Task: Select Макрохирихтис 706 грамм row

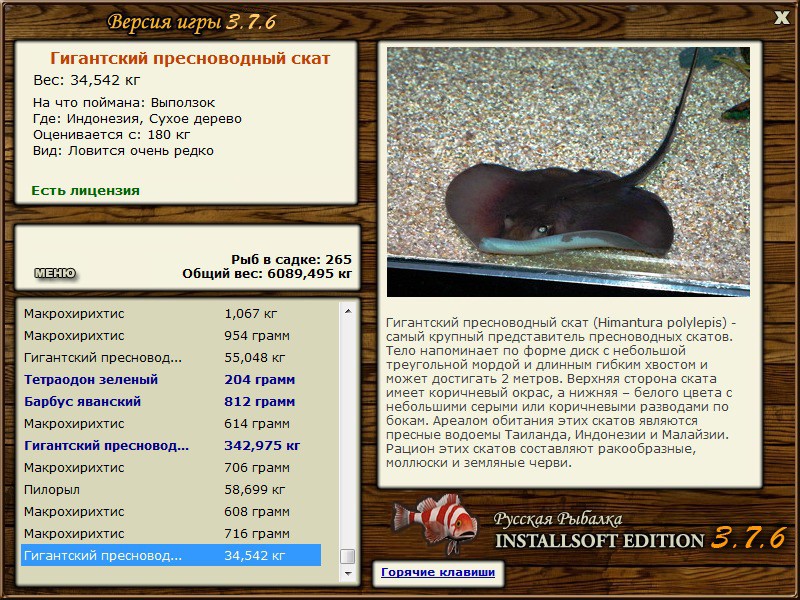Action: pyautogui.click(x=171, y=467)
